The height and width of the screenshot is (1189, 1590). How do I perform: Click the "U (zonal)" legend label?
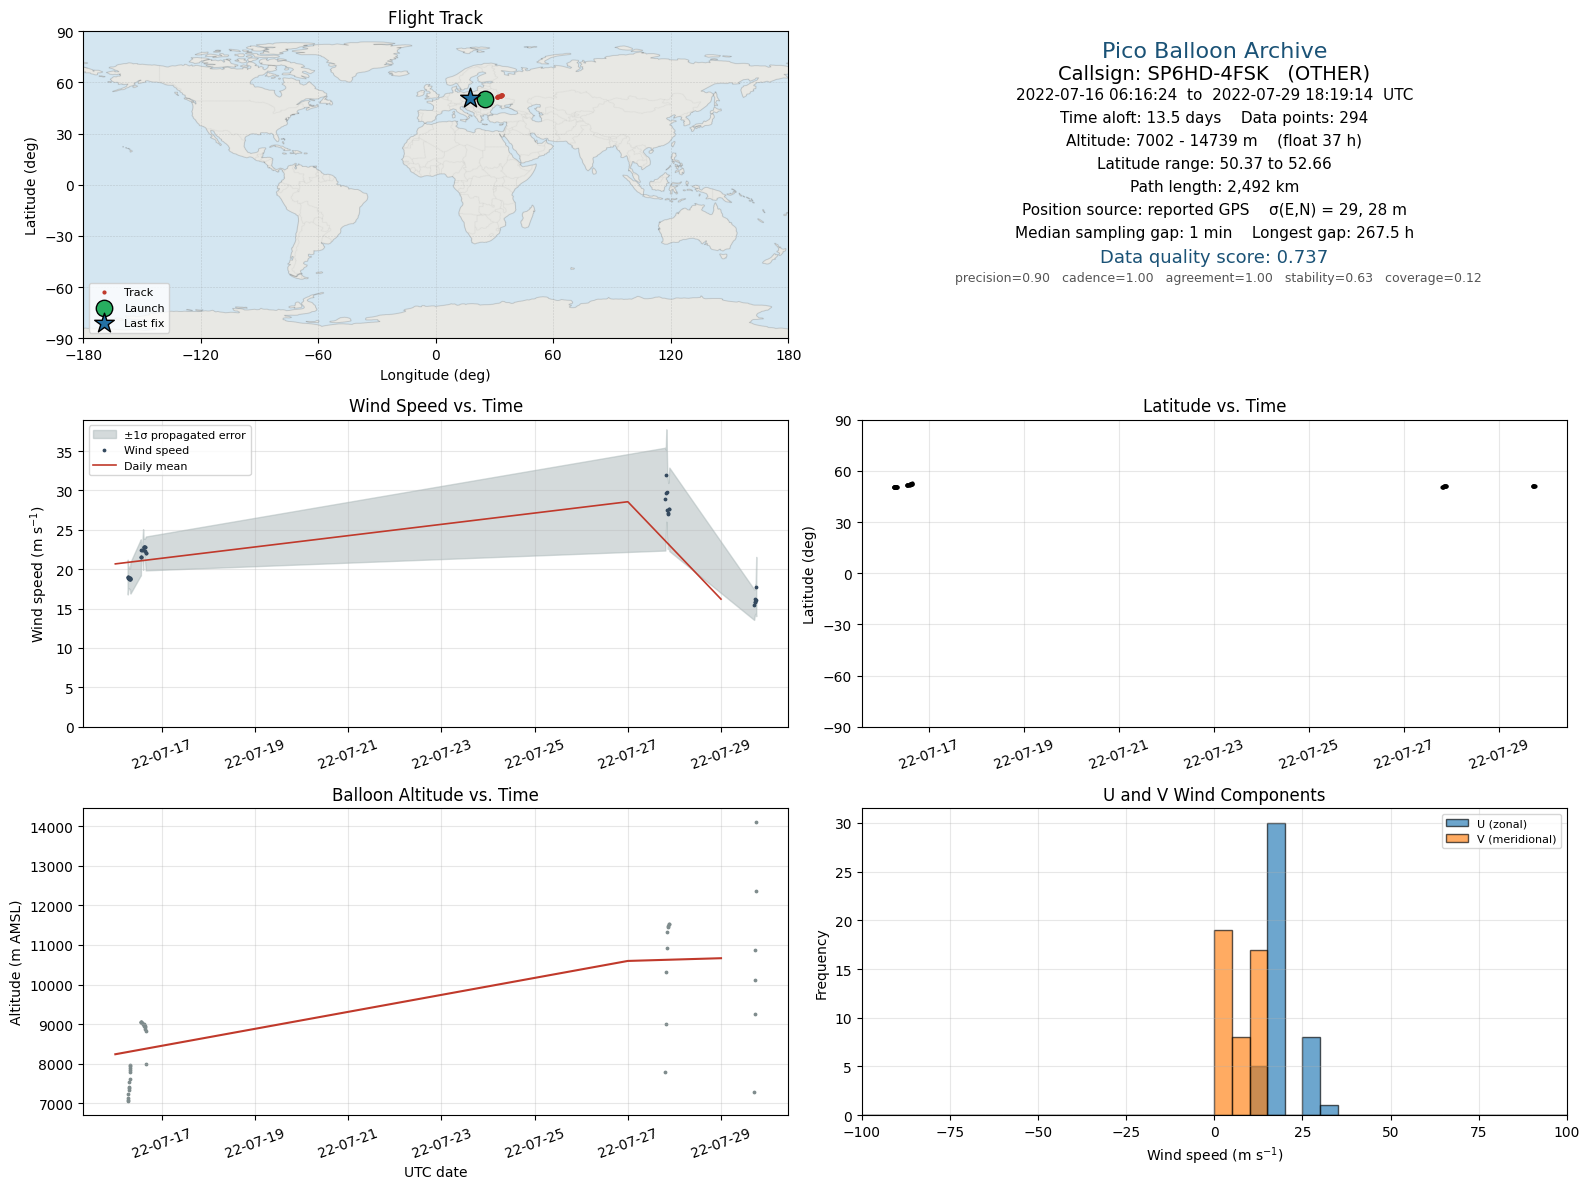(x=1502, y=824)
